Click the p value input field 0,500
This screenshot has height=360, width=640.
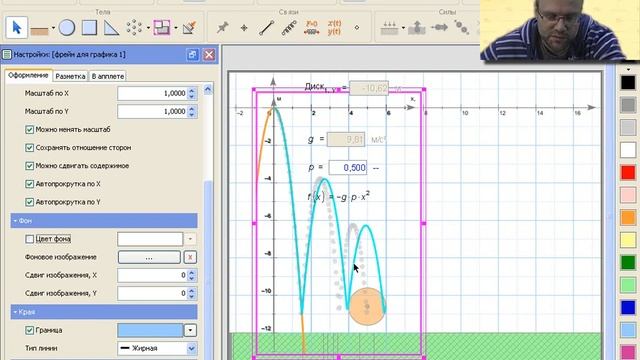(348, 168)
